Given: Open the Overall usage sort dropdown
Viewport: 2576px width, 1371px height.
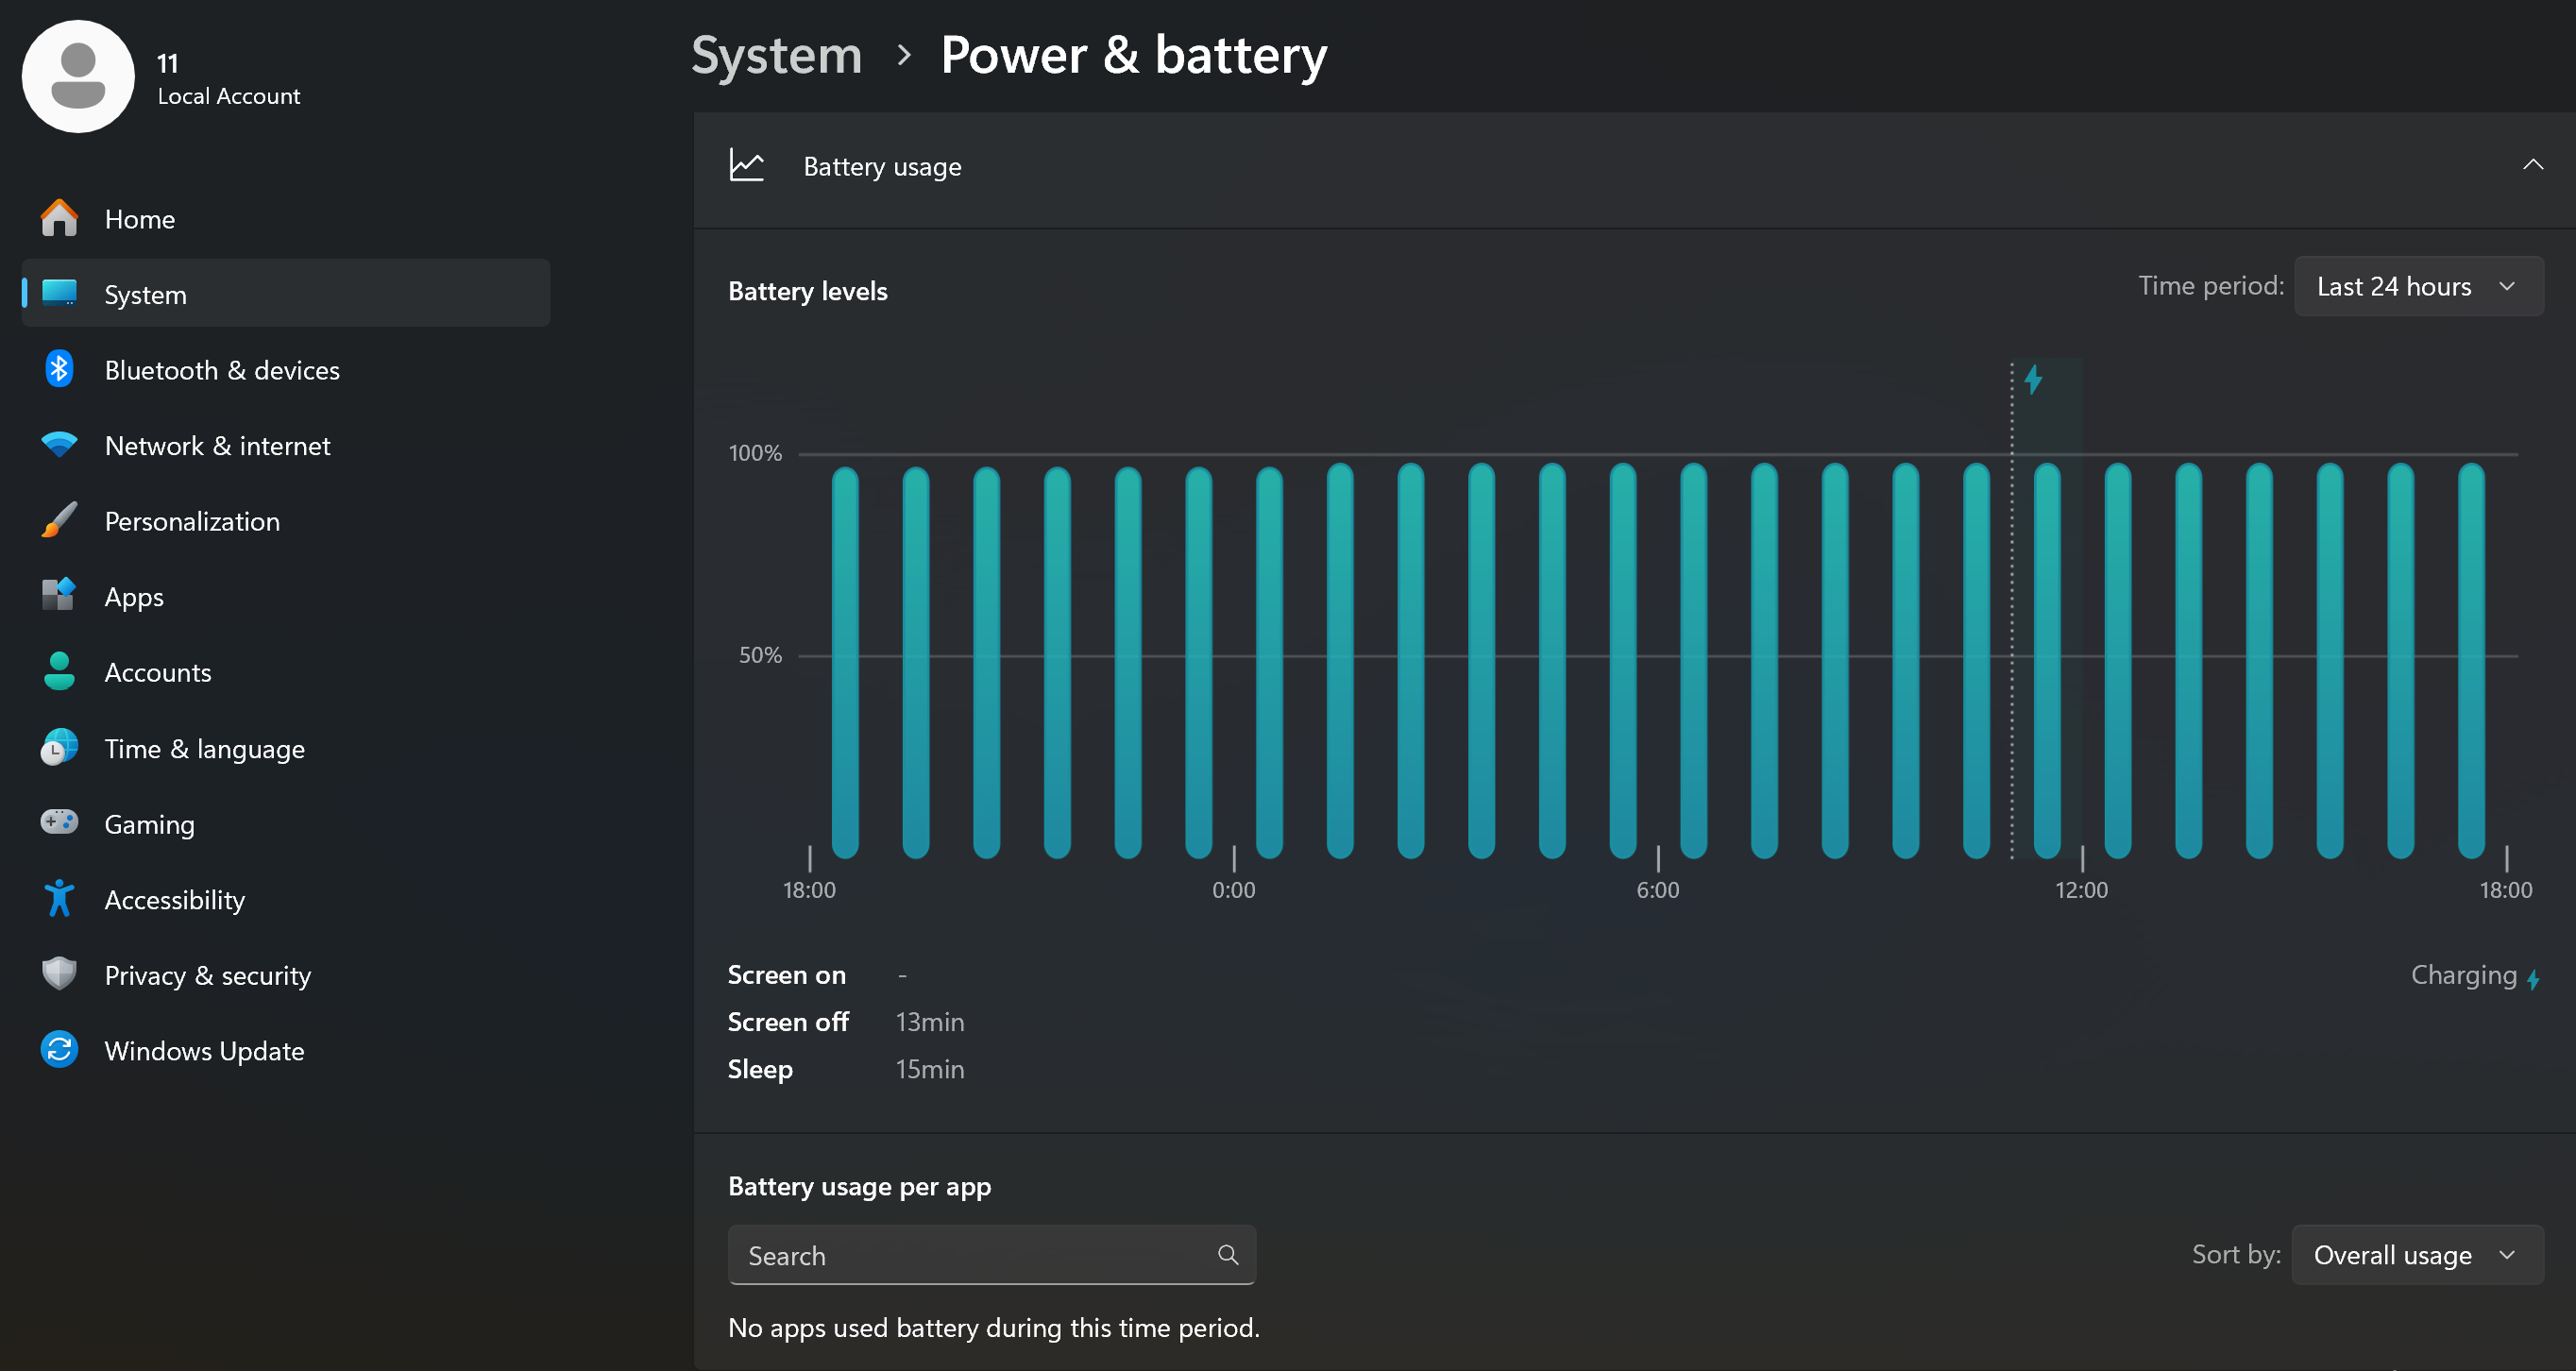Looking at the screenshot, I should (x=2417, y=1255).
